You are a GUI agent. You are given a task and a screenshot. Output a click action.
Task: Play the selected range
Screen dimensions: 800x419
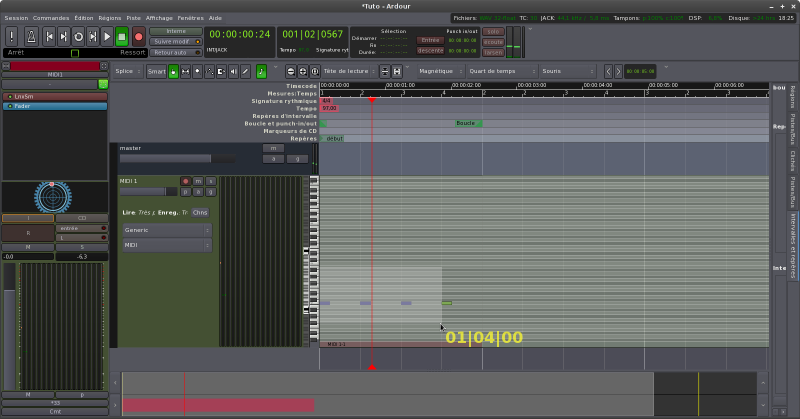[x=92, y=37]
